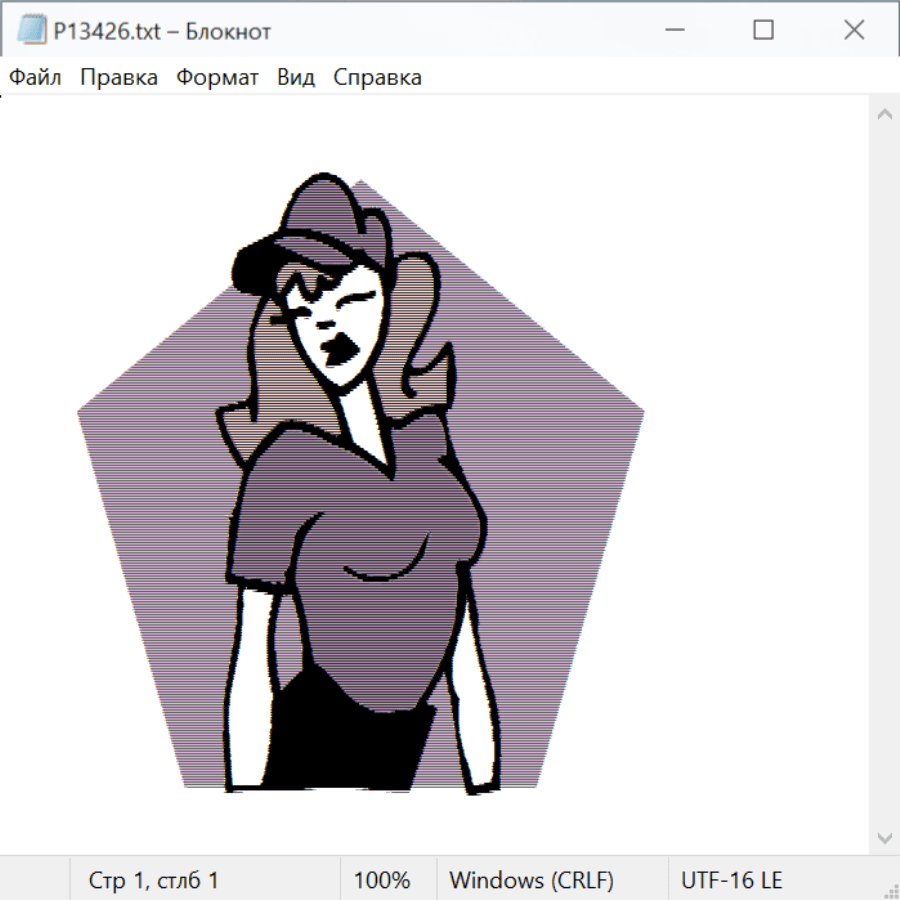The image size is (900, 900).
Task: Open the Вид menu
Action: coord(296,78)
